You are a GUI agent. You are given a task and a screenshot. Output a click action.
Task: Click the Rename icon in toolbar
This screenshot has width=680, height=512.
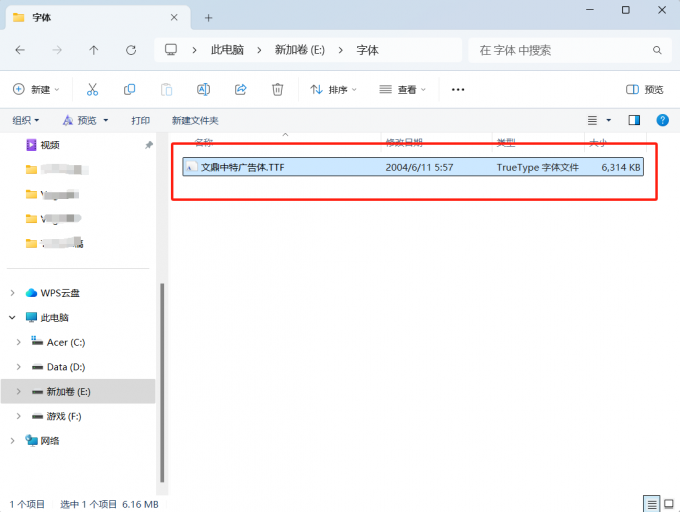203,89
